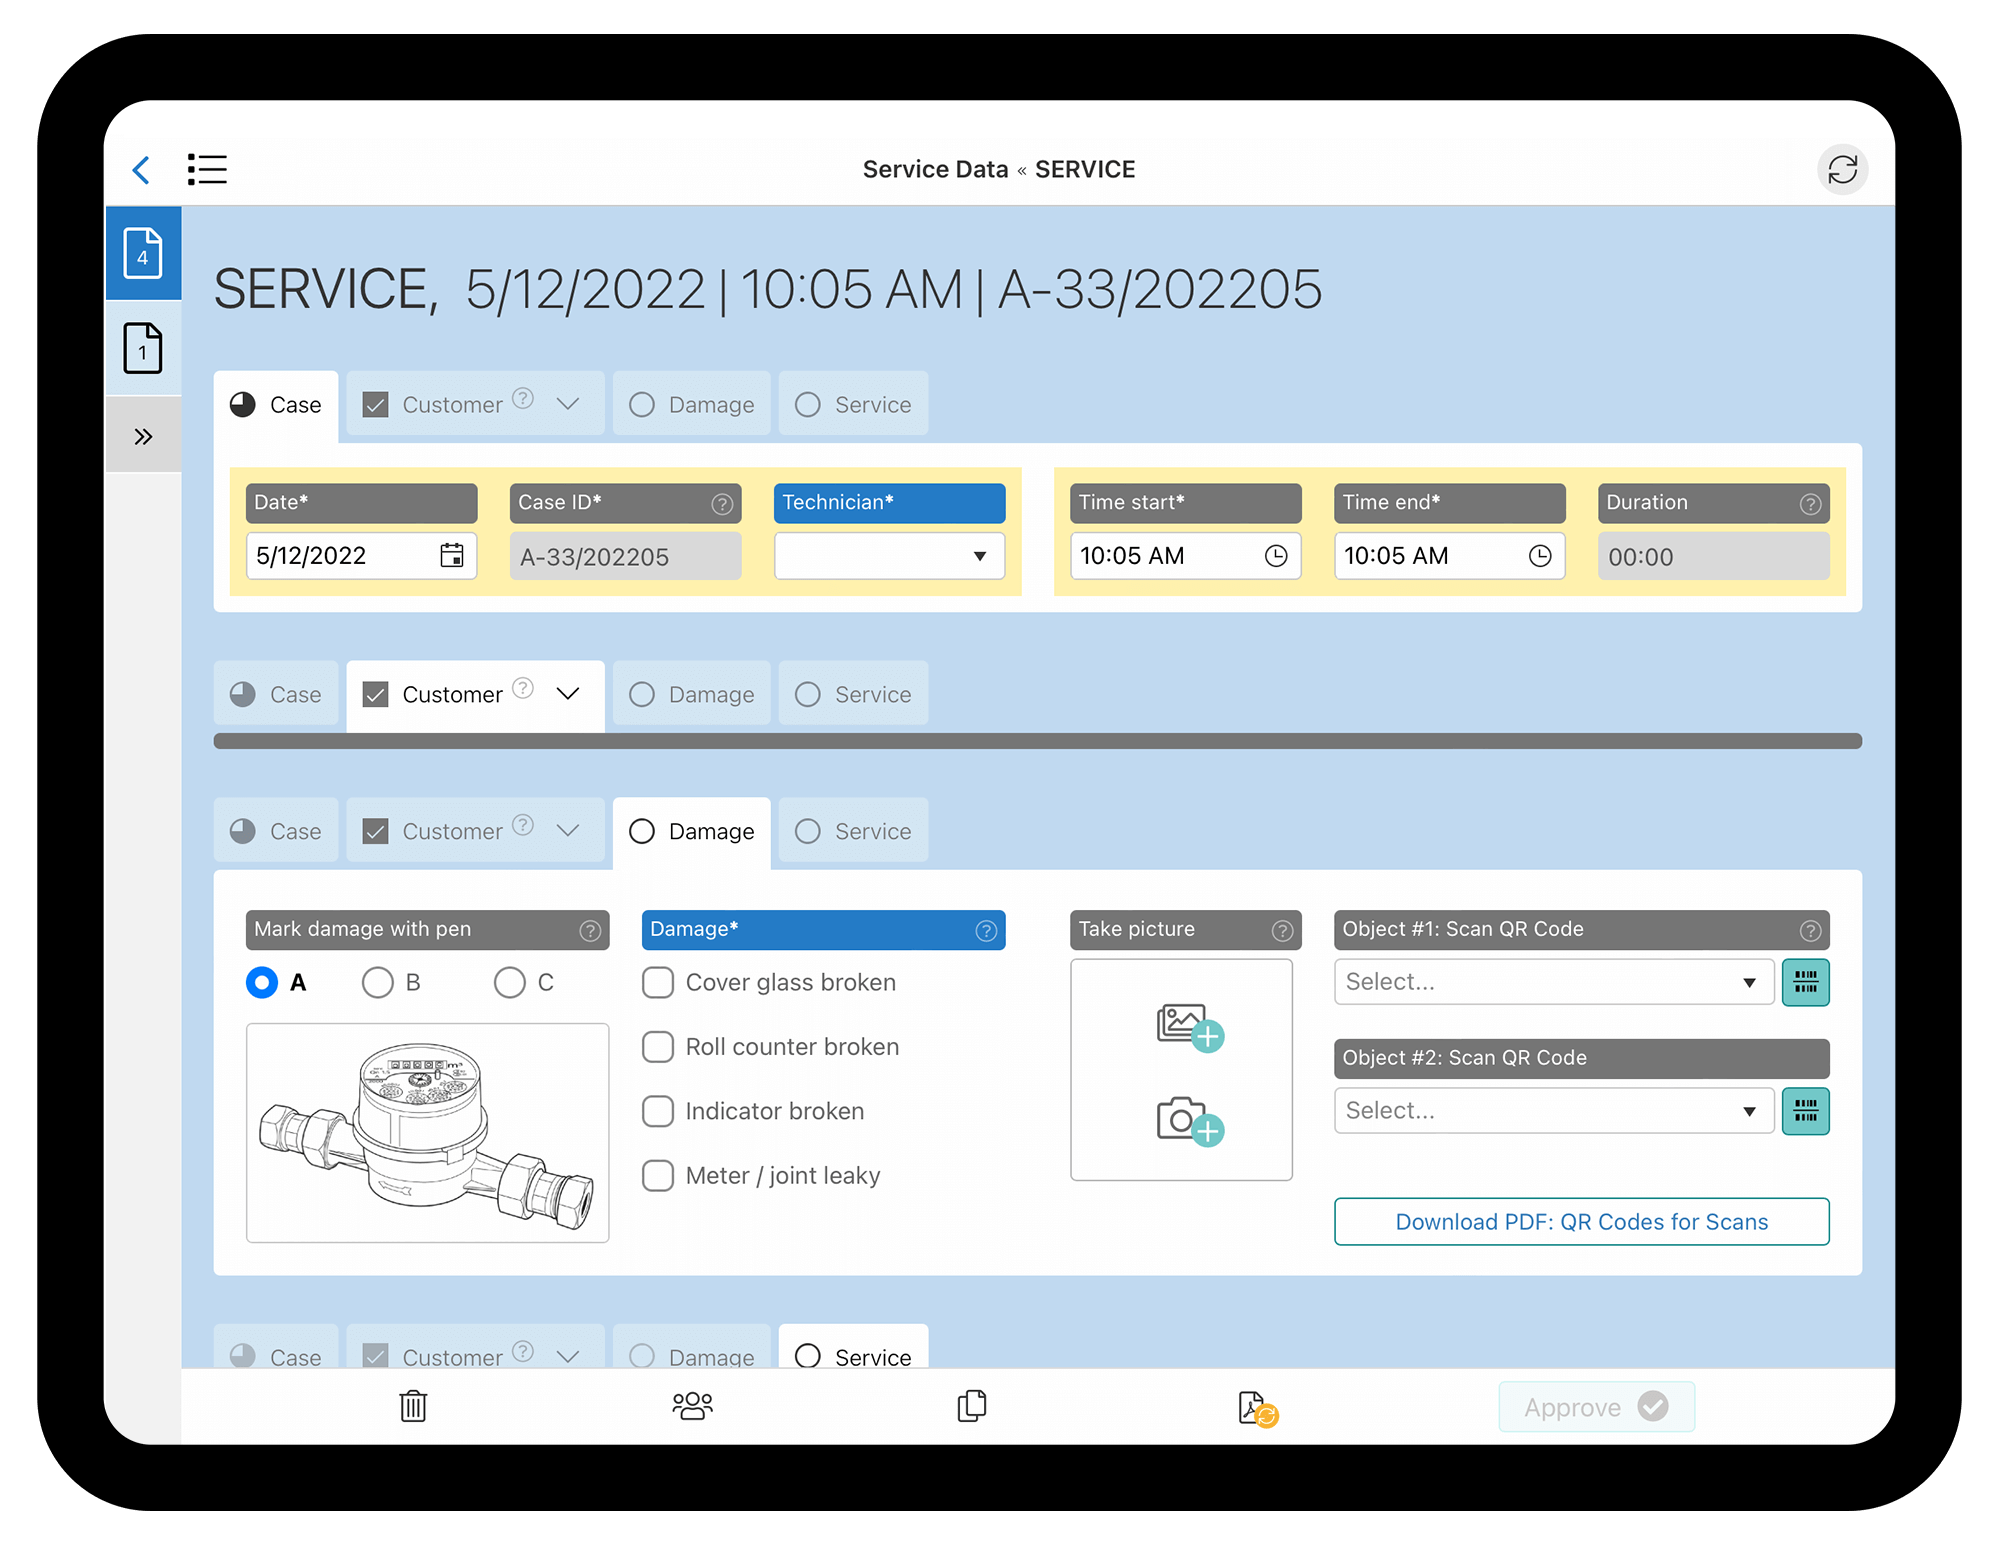This screenshot has height=1546, width=1997.
Task: Click the trash delete icon
Action: click(413, 1406)
